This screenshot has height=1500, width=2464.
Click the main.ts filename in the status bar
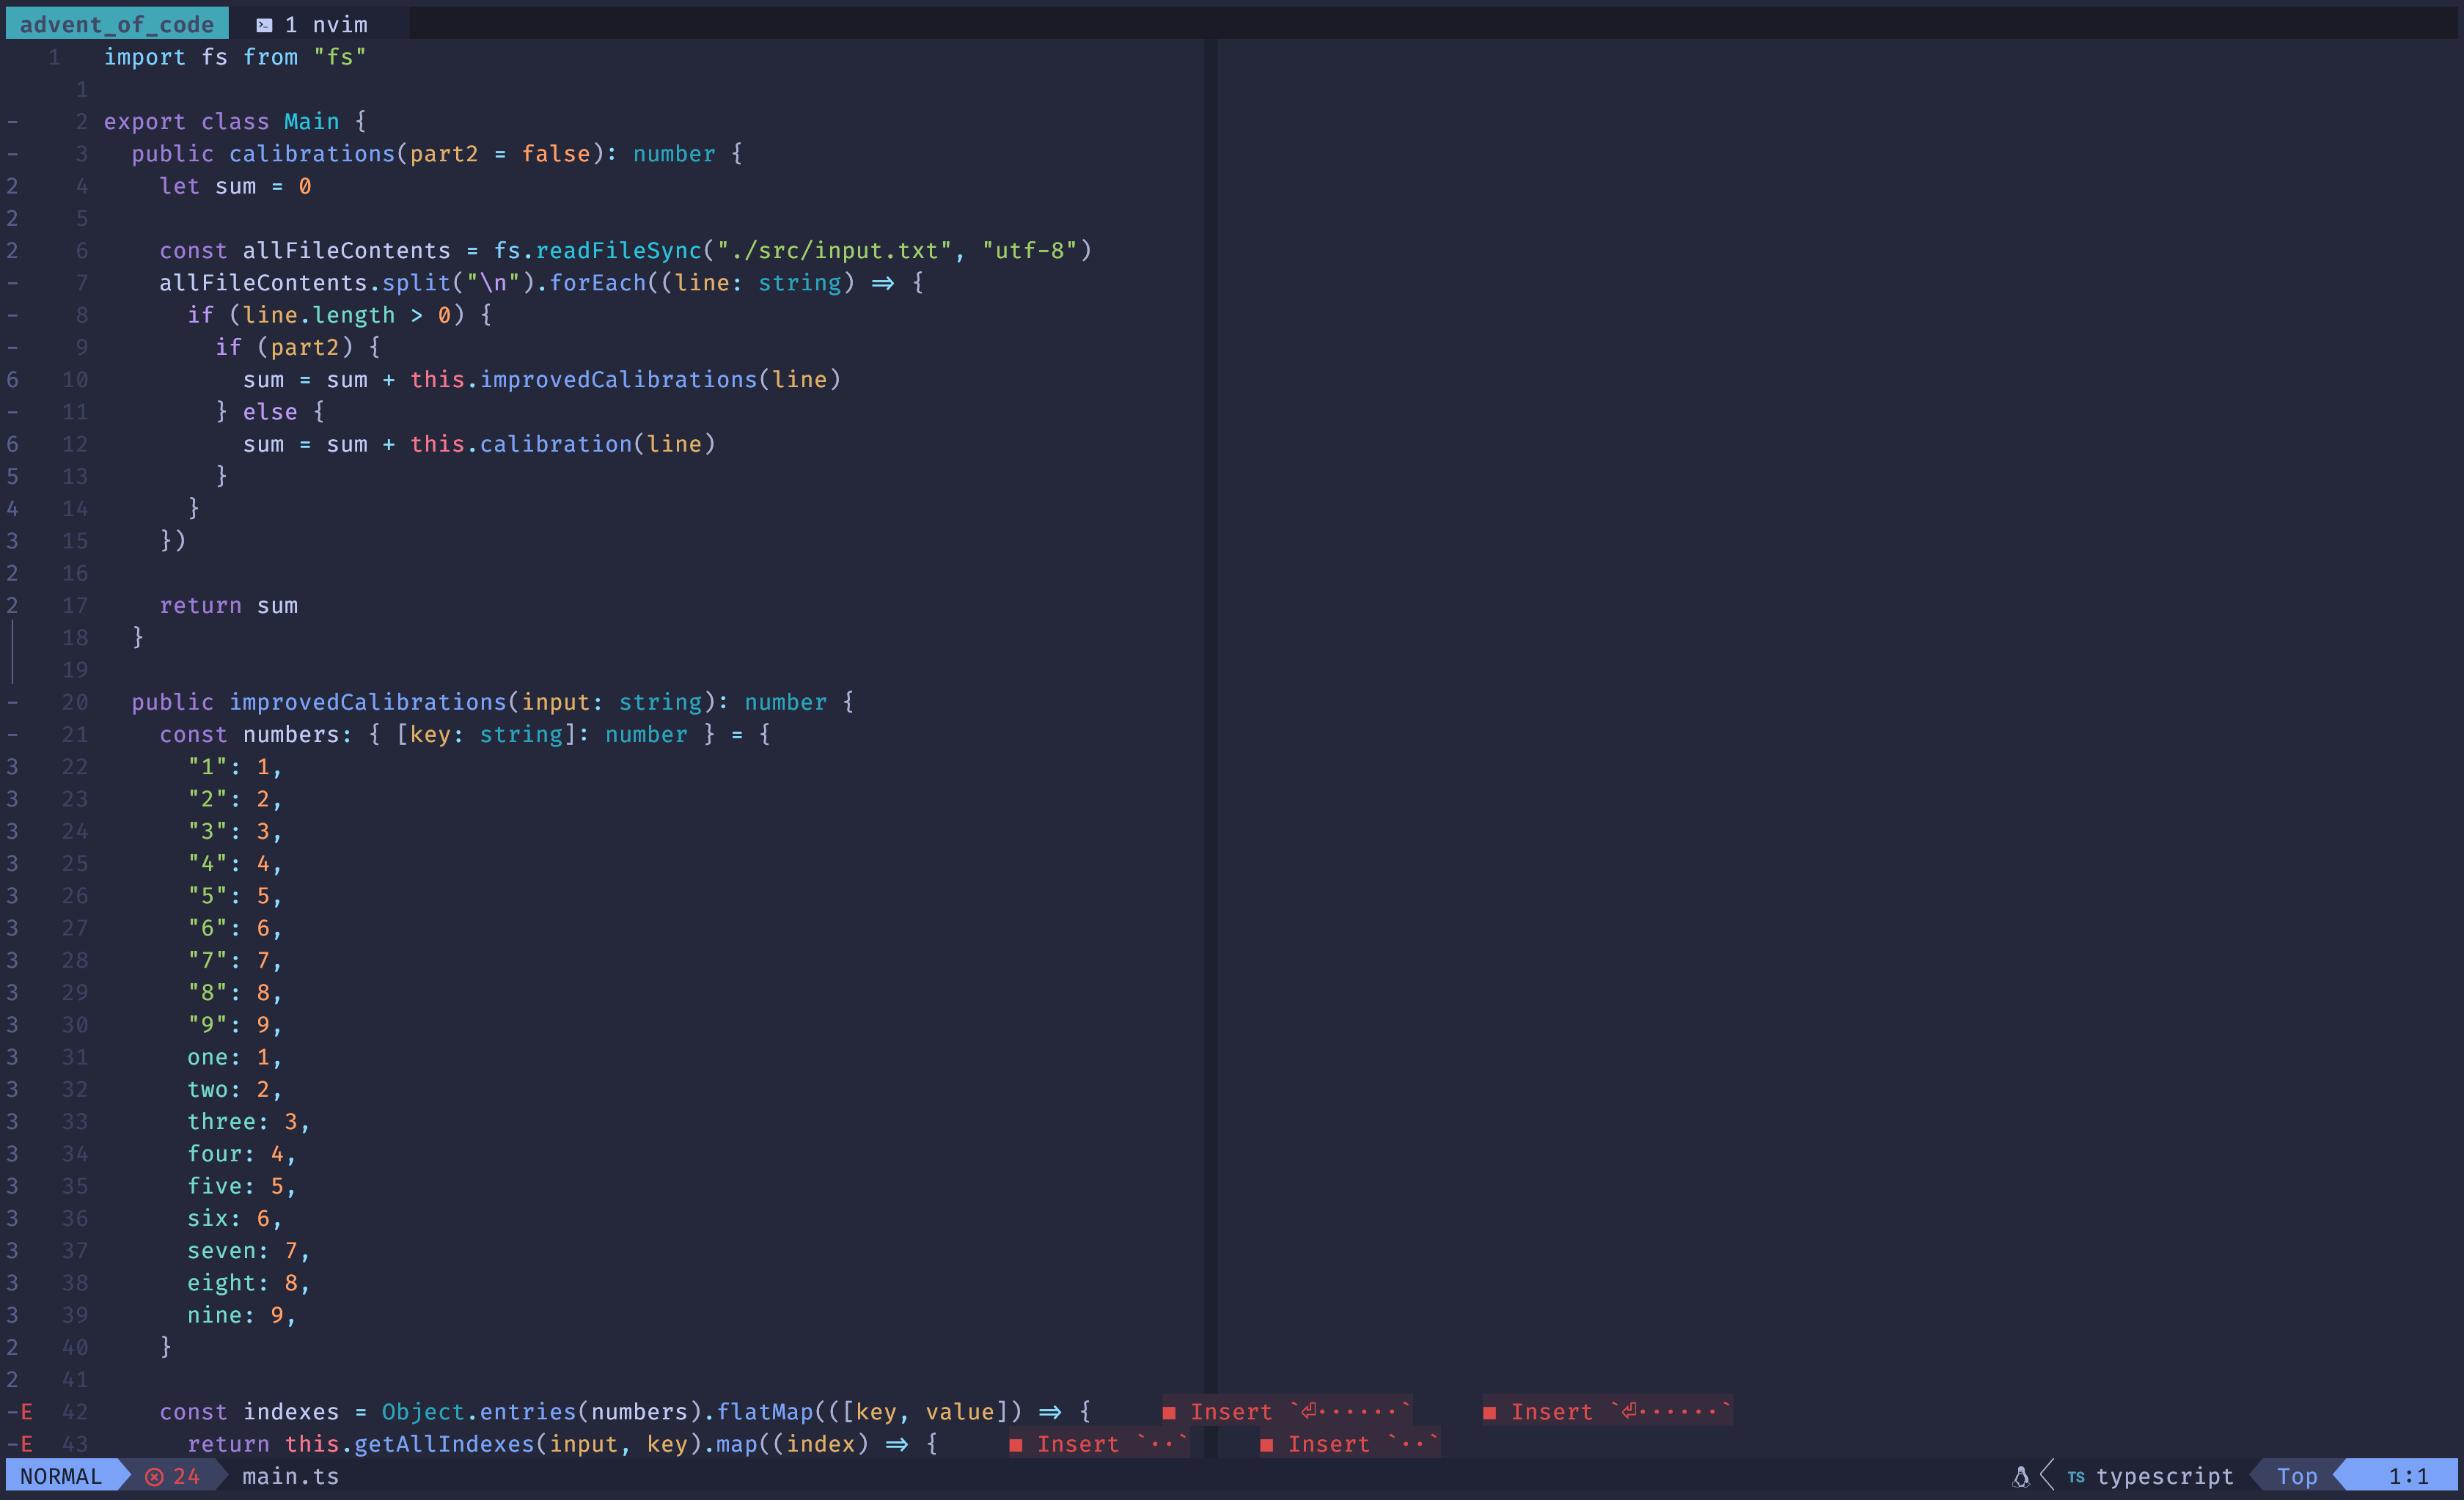pyautogui.click(x=291, y=1476)
